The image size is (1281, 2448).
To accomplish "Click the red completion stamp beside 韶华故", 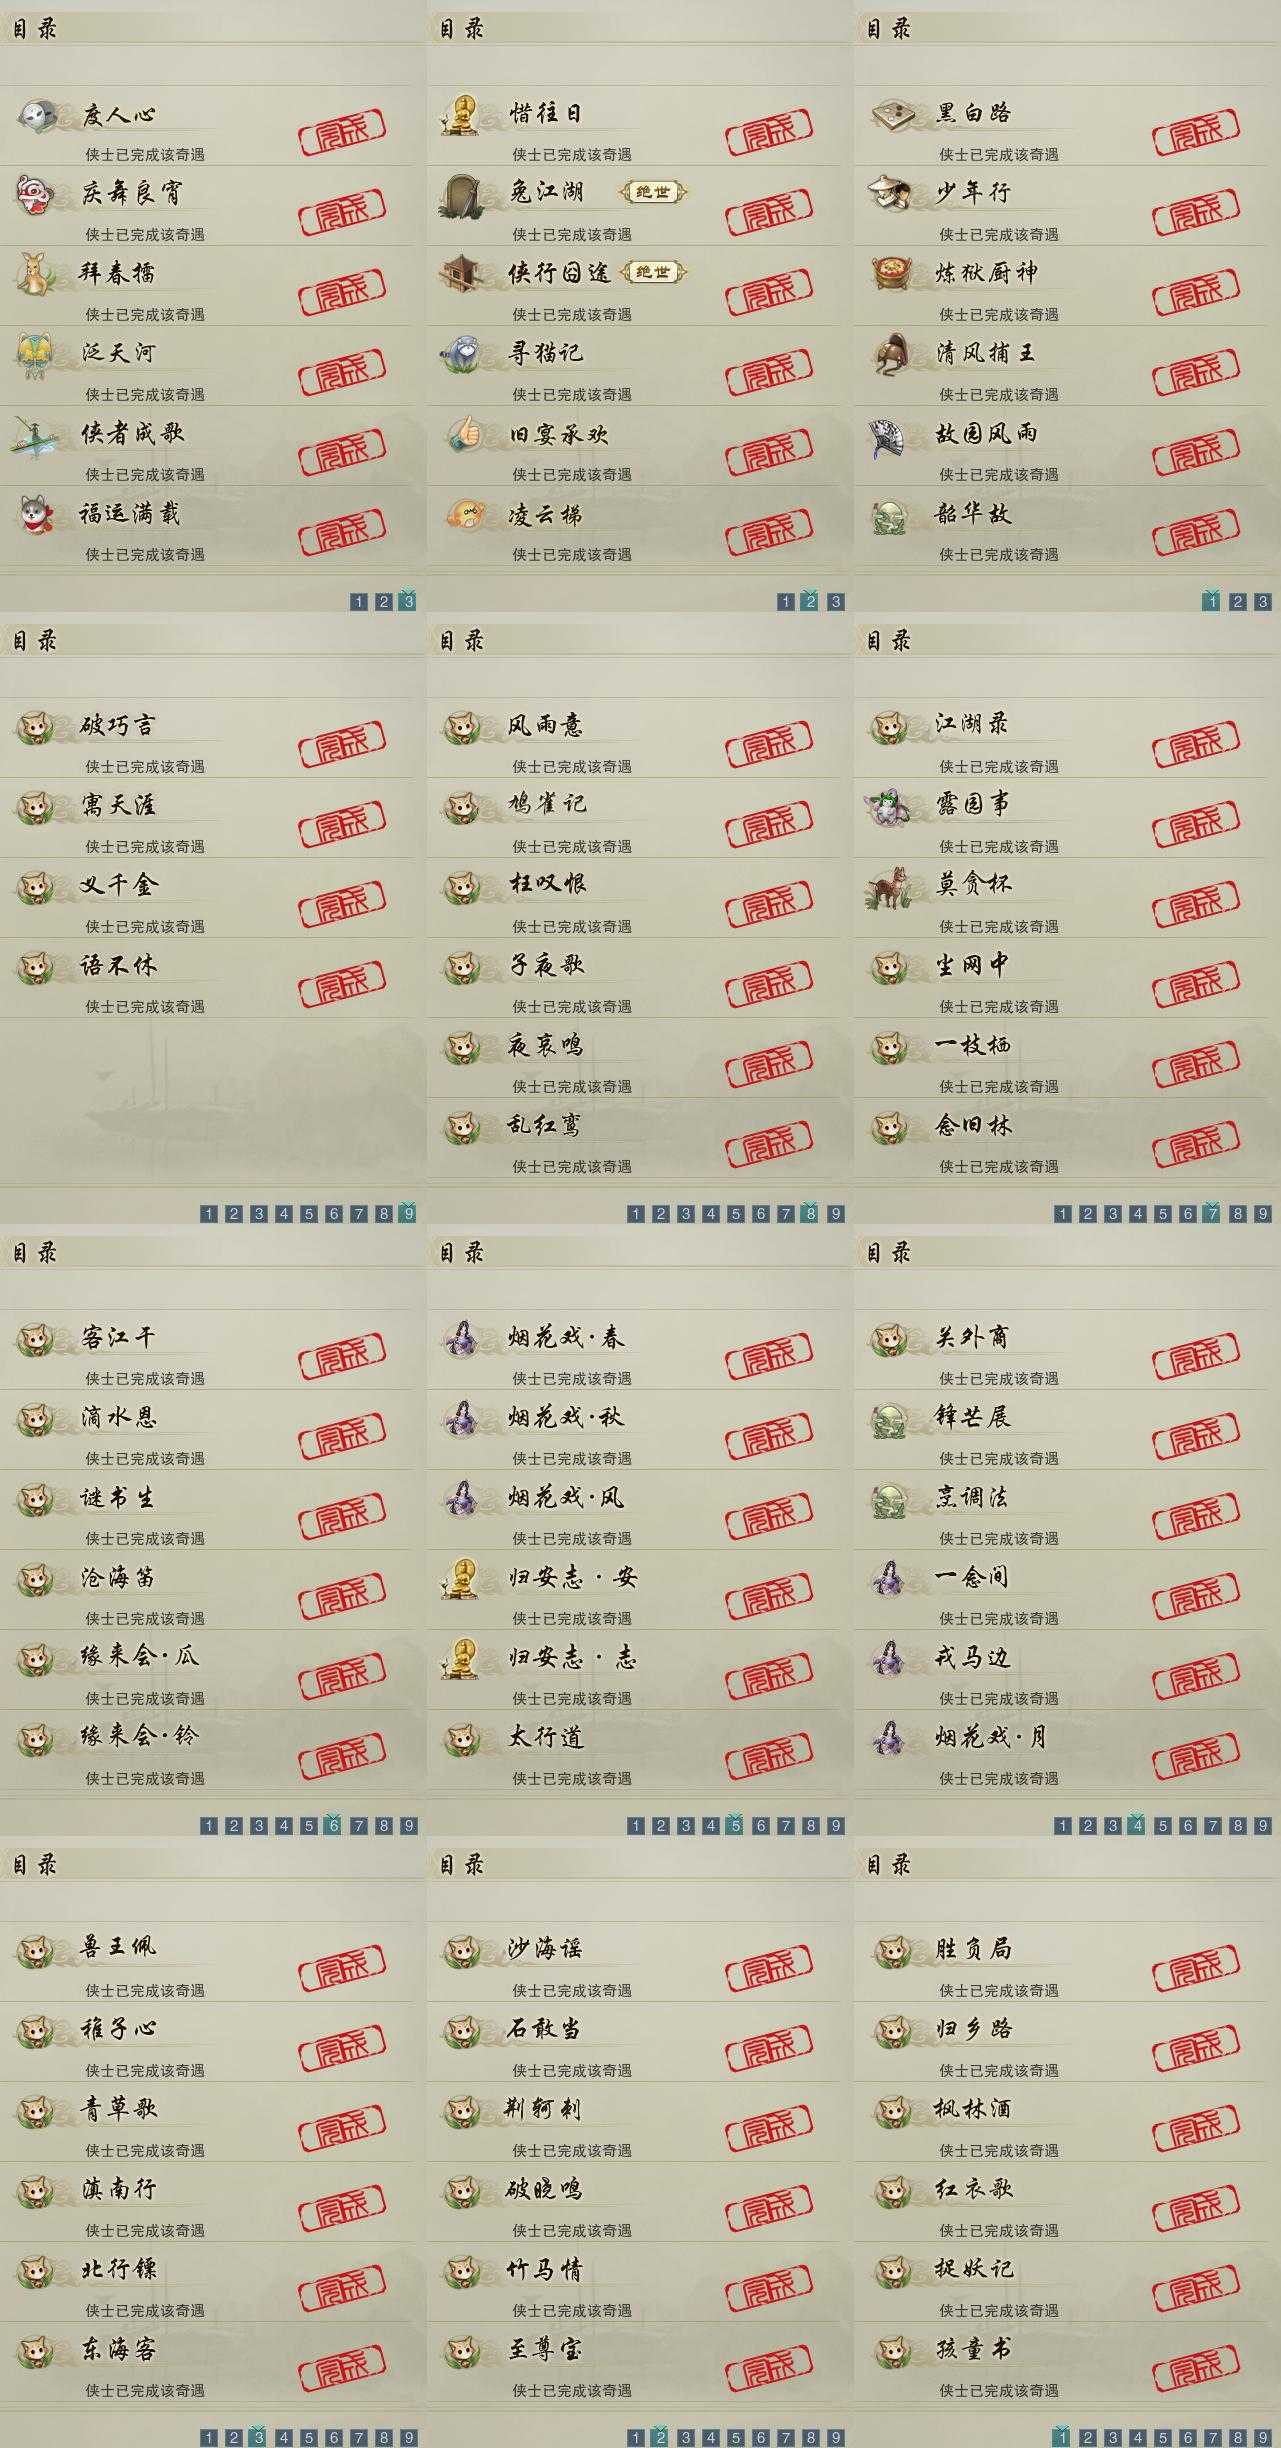I will (x=1196, y=533).
